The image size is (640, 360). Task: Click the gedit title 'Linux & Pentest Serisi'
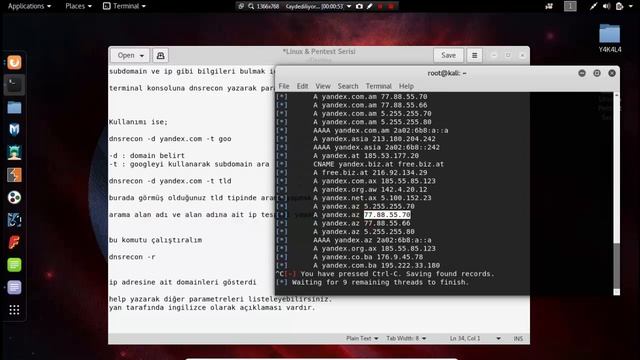[319, 51]
